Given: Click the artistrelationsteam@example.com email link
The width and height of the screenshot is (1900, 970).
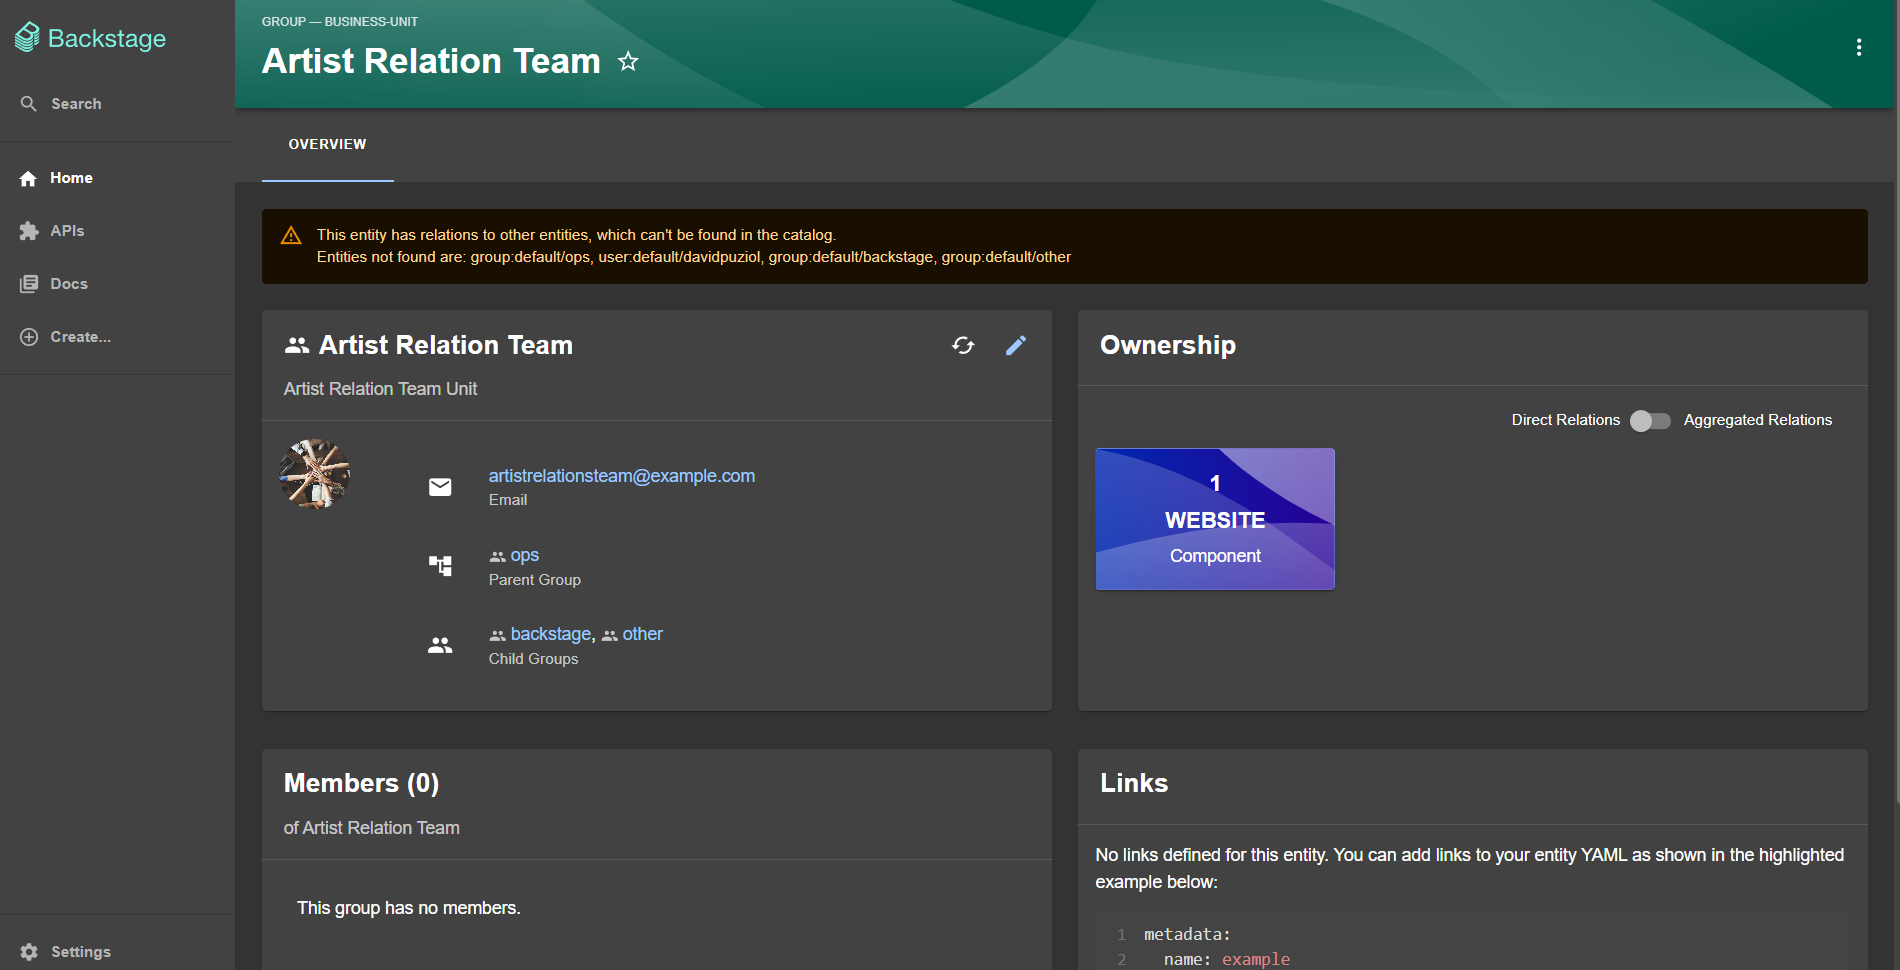Looking at the screenshot, I should 621,476.
